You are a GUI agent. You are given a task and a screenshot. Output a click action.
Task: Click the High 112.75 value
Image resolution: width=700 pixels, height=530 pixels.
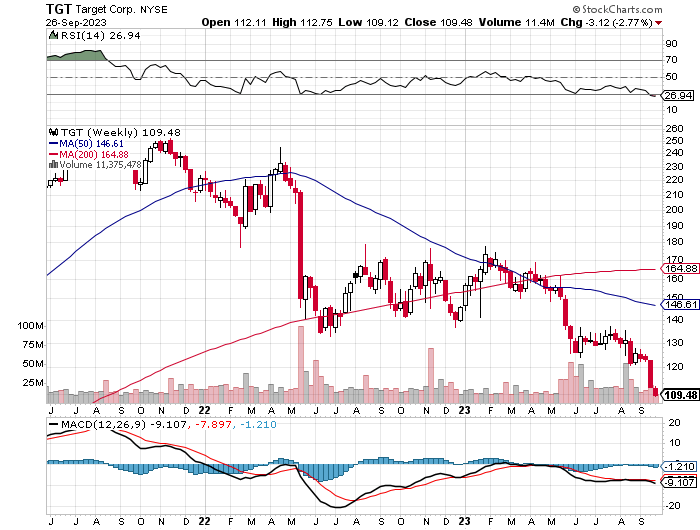[302, 22]
